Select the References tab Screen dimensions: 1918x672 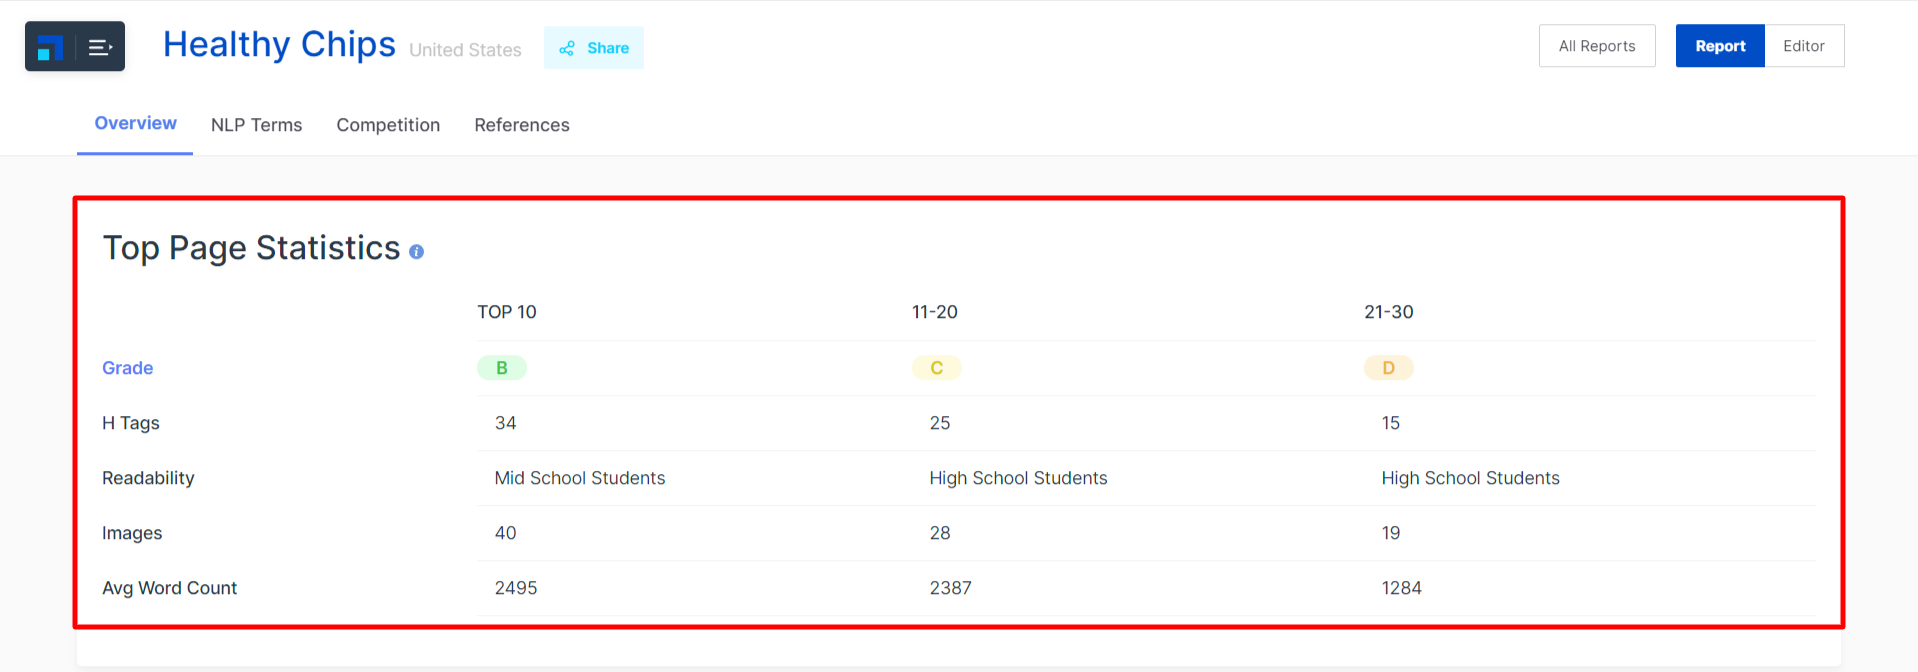tap(521, 125)
